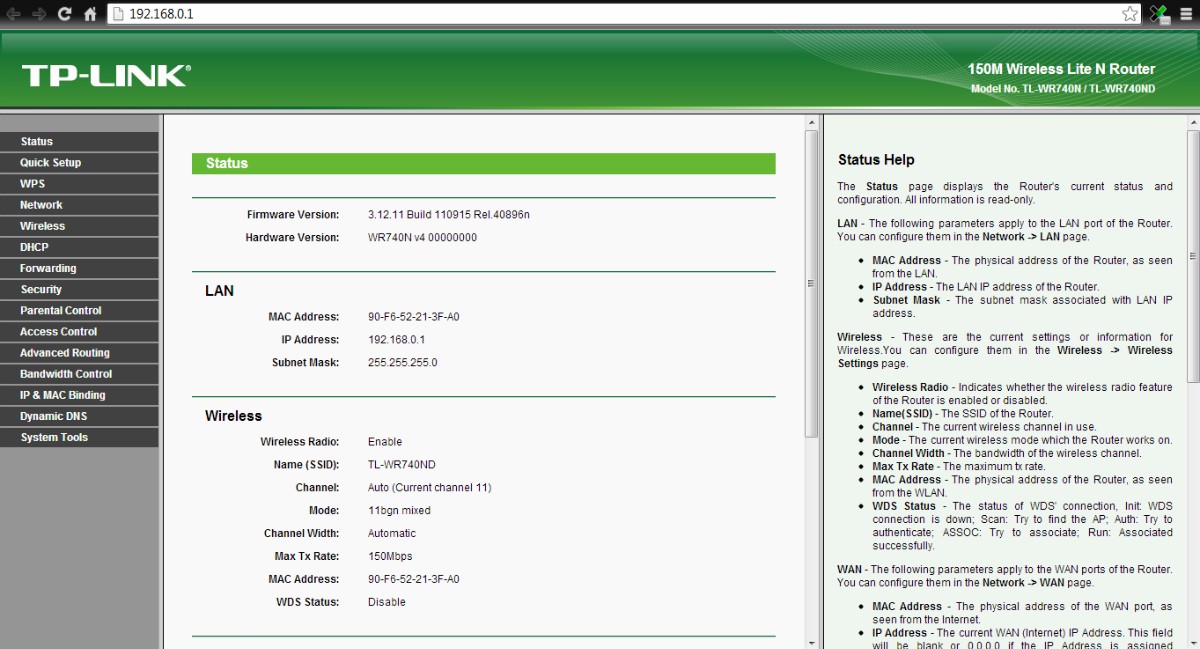The height and width of the screenshot is (649, 1200).
Task: Click the firmware version 3.12.11 Build value
Action: pyautogui.click(x=448, y=215)
